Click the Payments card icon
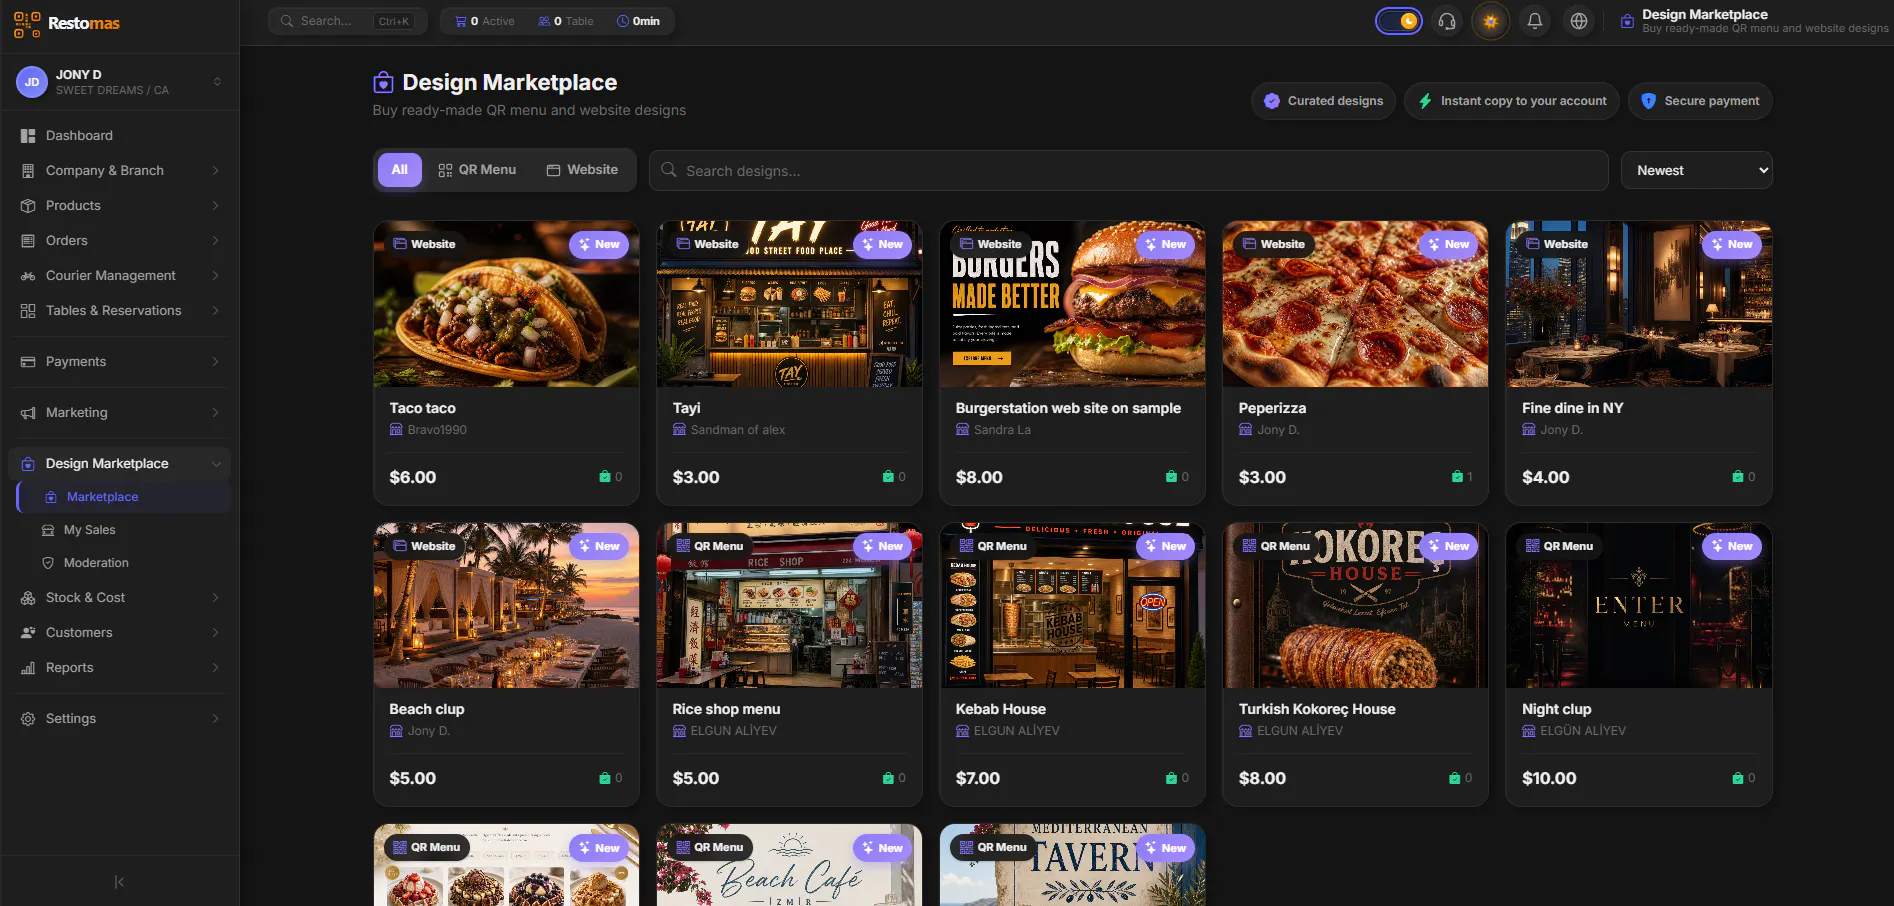Screen dimensions: 1894x906 coord(28,362)
